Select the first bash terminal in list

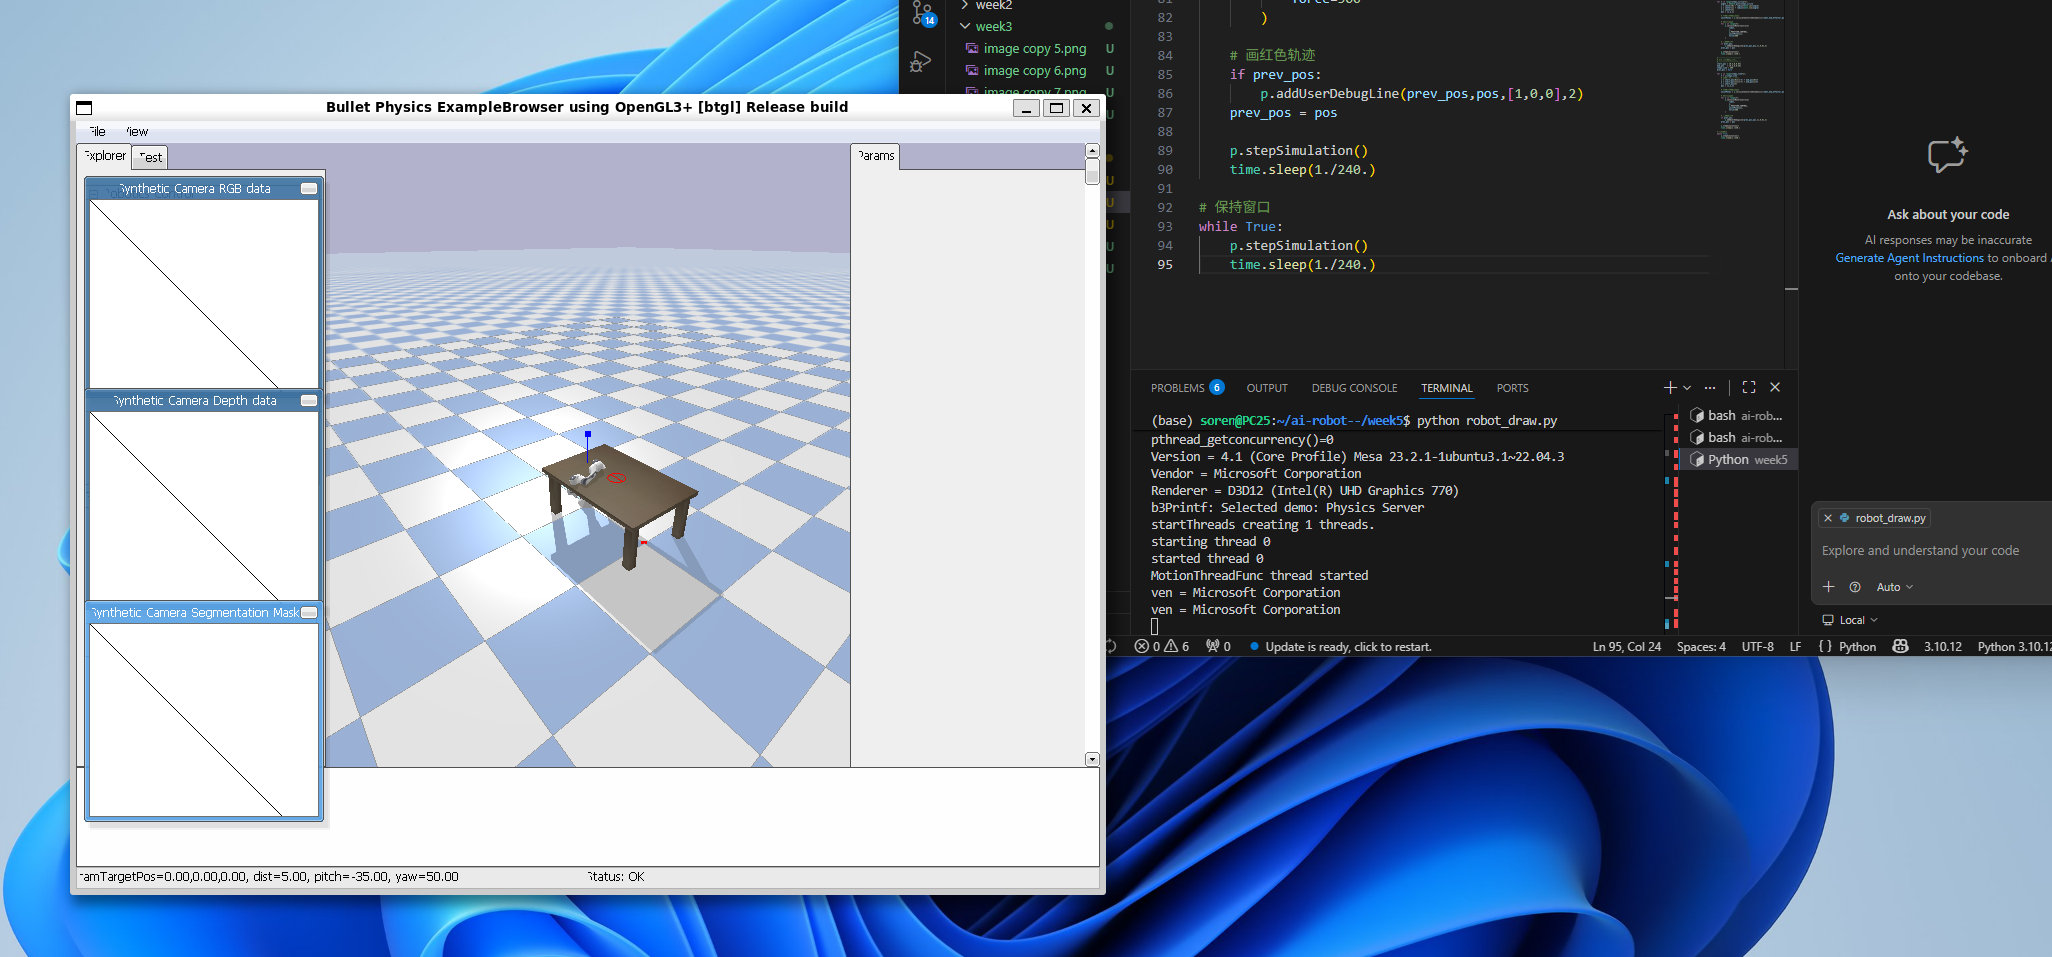[x=1736, y=416]
